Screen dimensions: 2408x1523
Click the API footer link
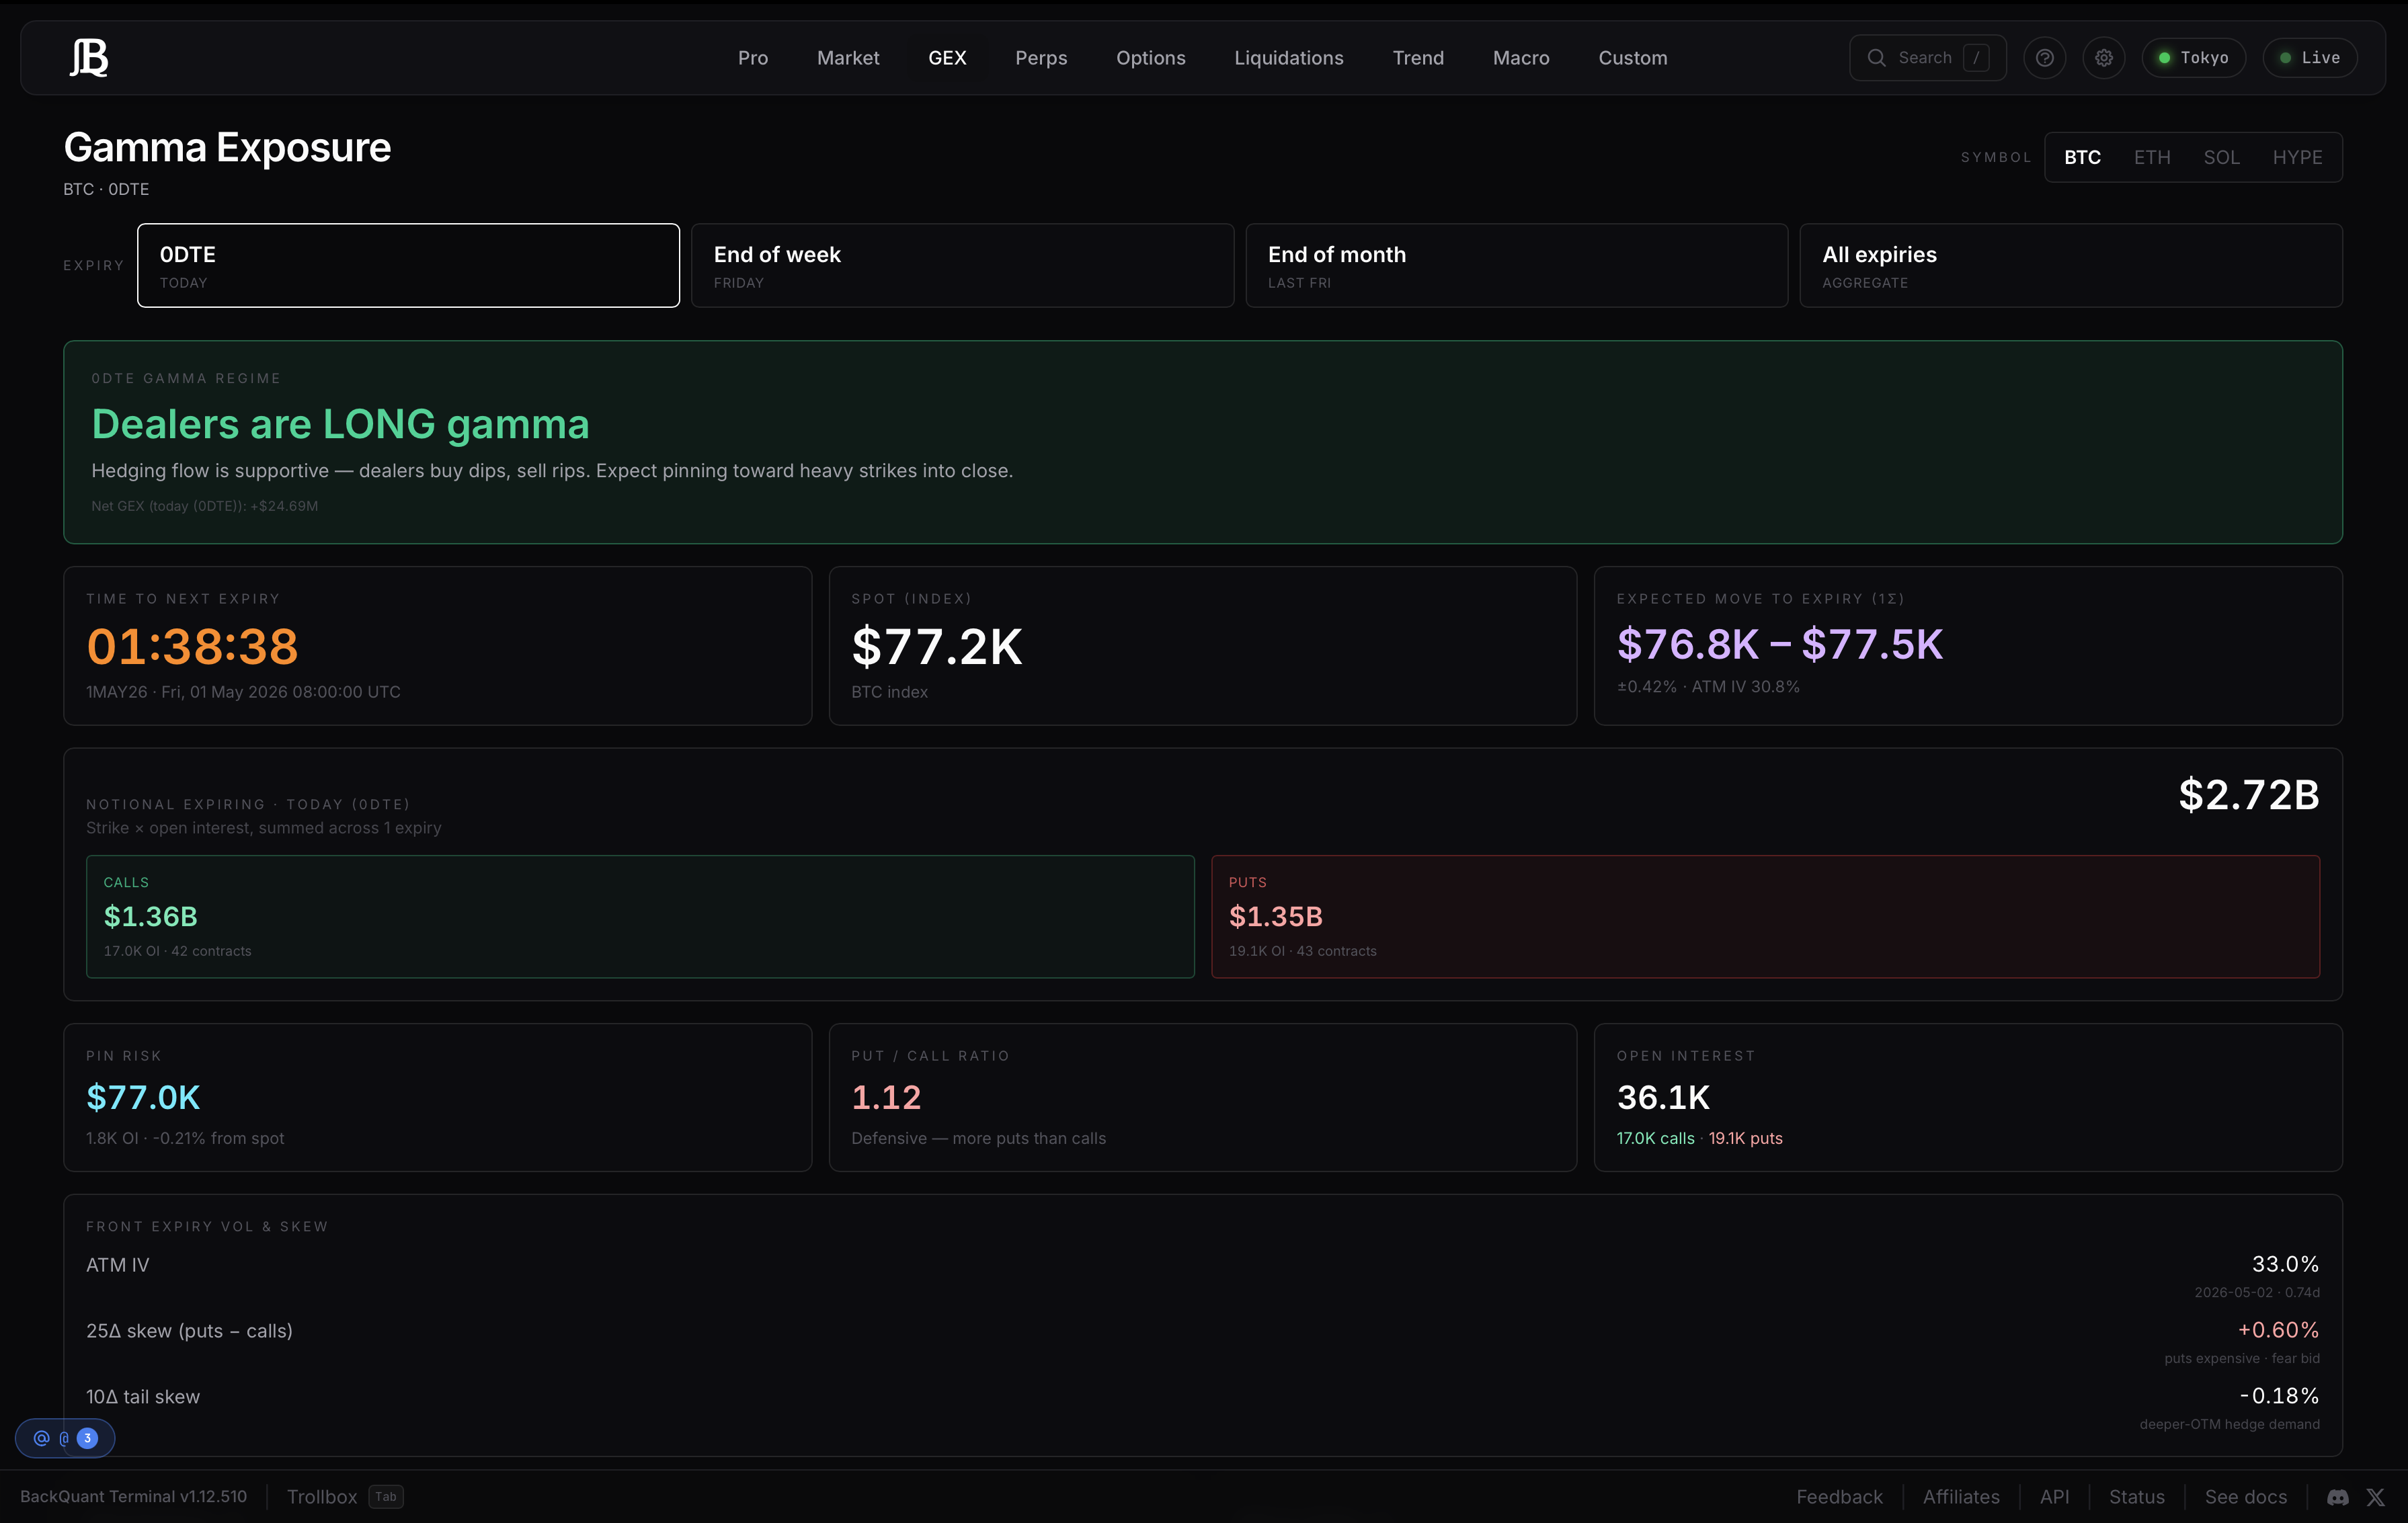pos(2054,1497)
